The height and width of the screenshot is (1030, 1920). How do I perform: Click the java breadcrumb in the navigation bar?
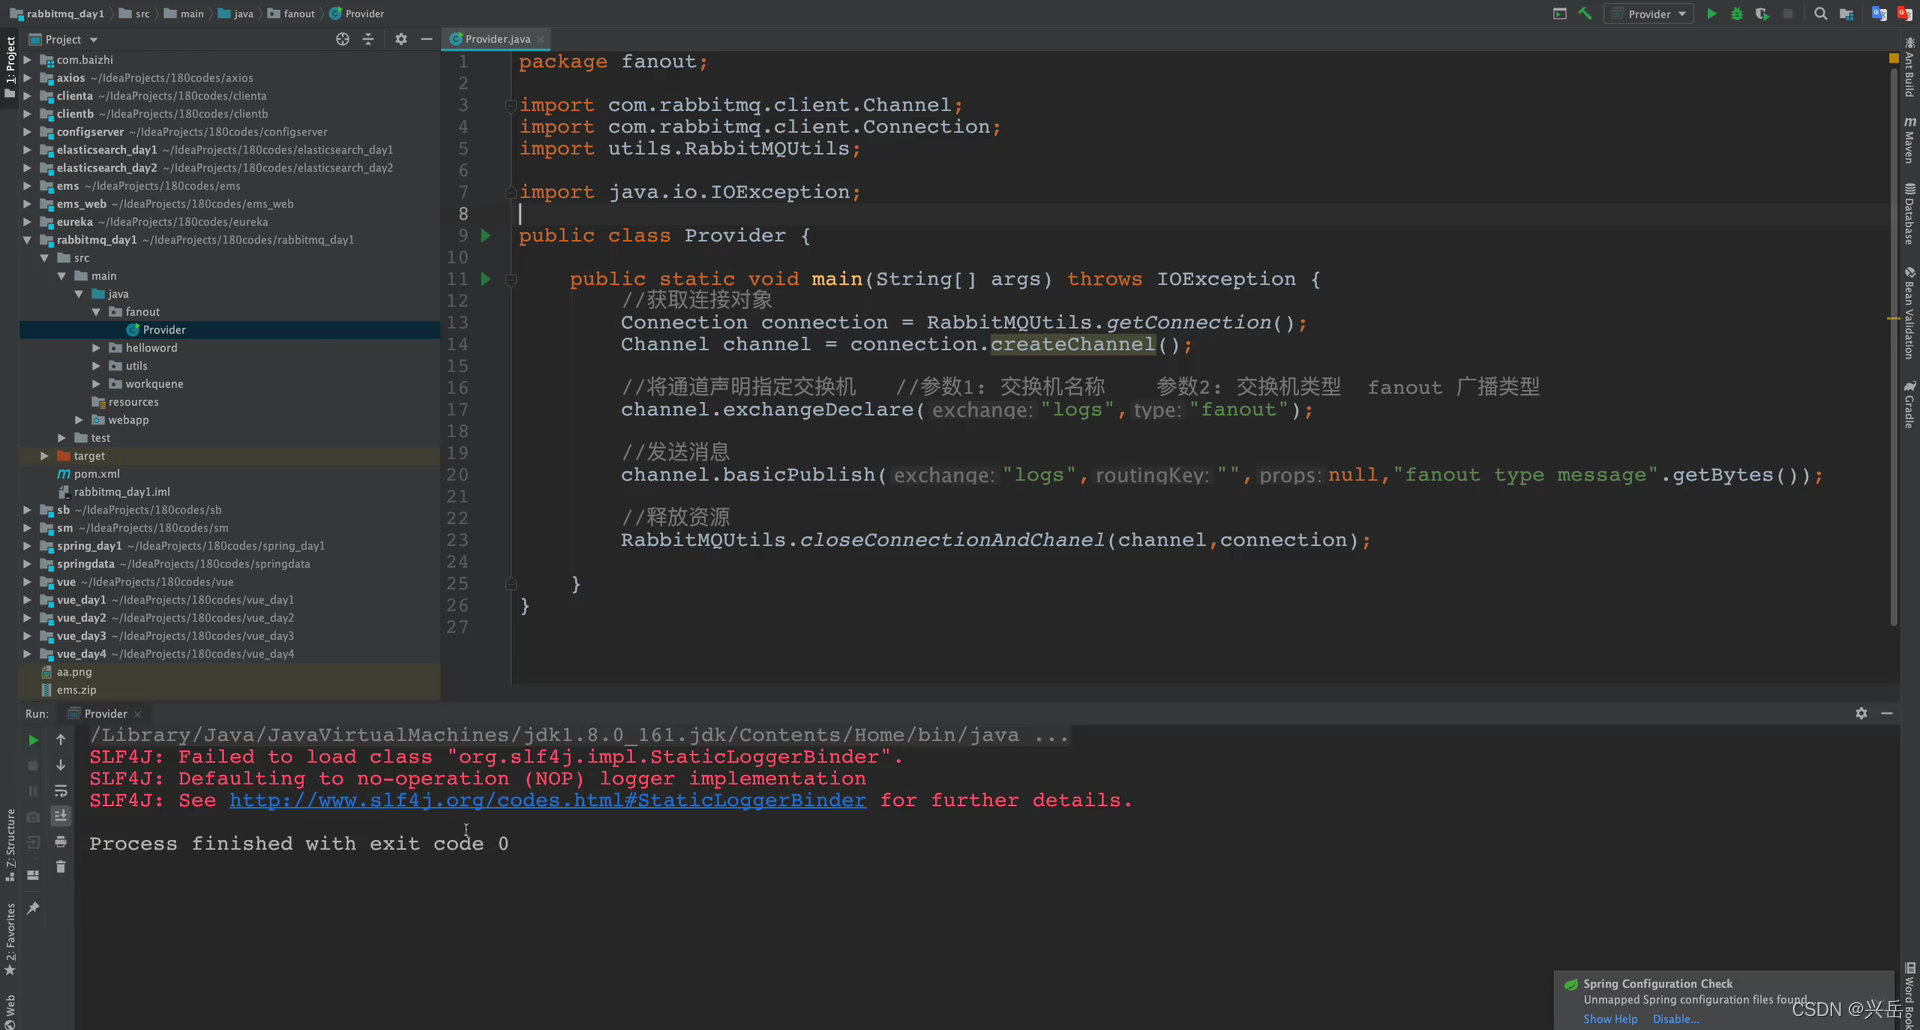[x=235, y=14]
